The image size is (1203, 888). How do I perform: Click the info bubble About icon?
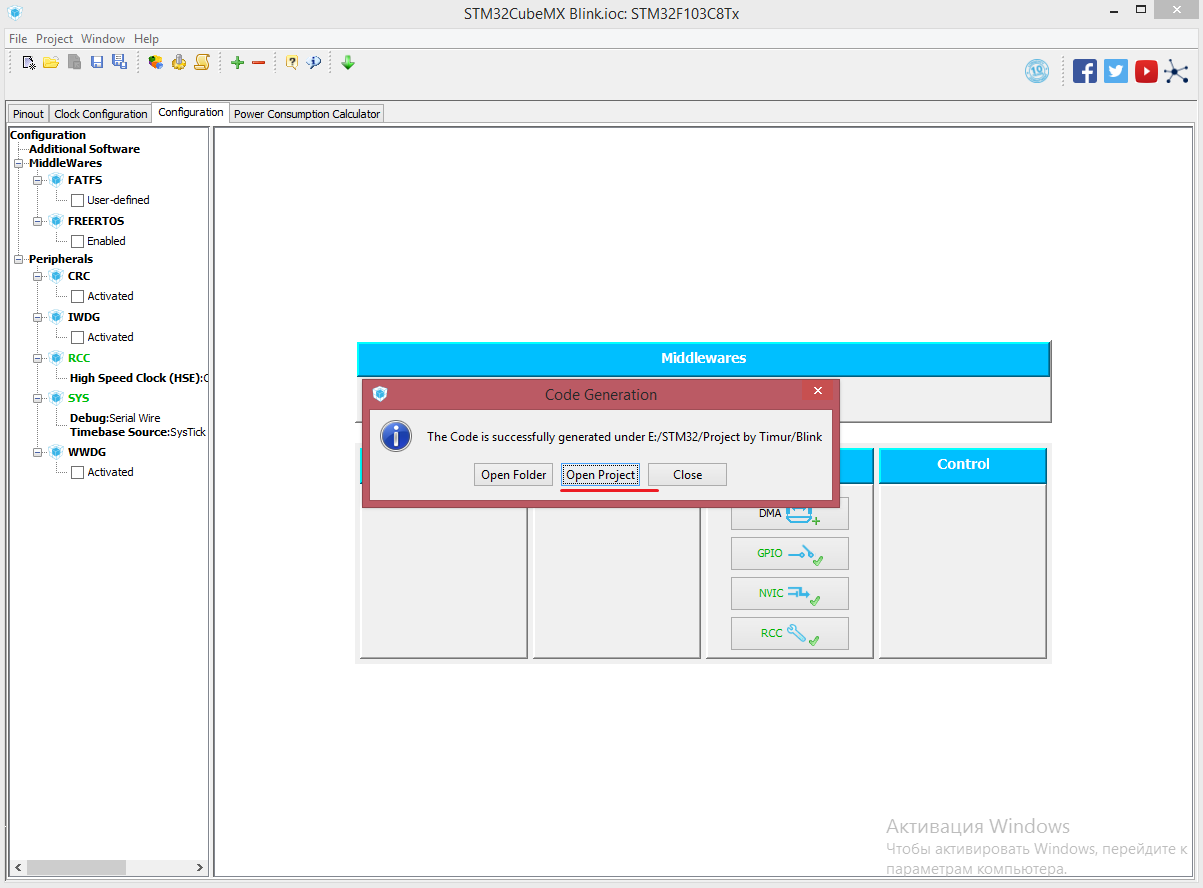pos(314,63)
